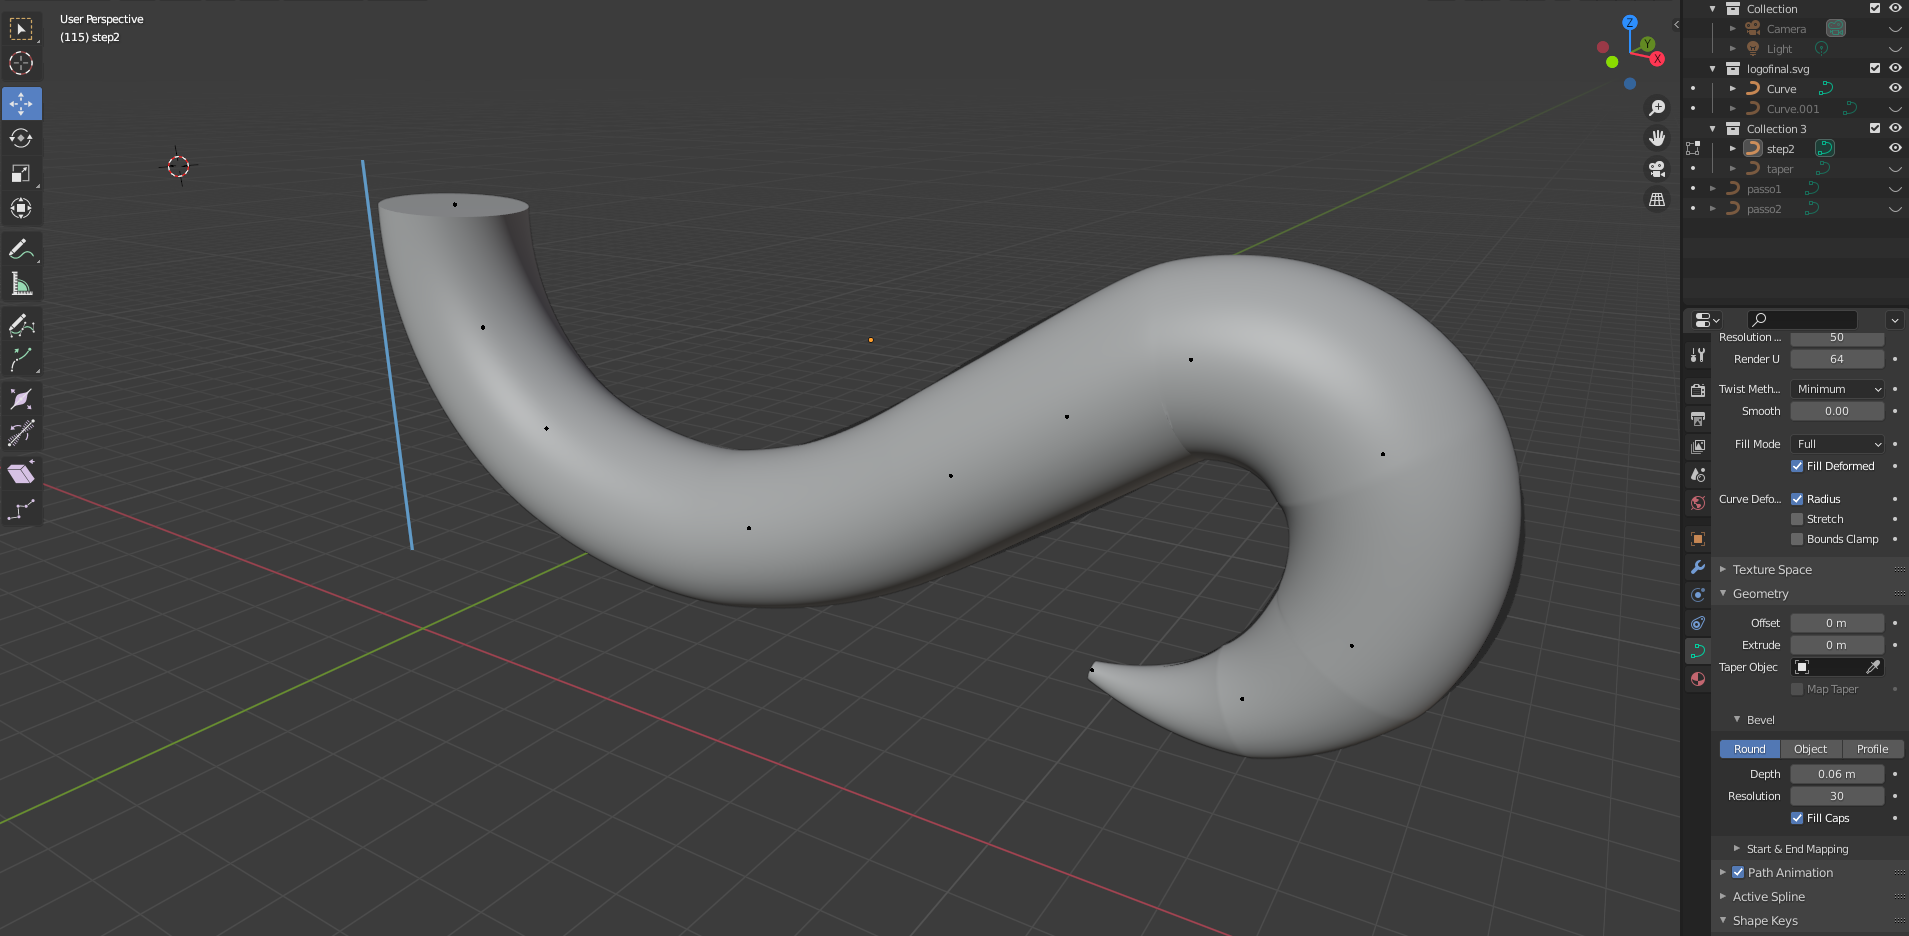
Task: Click the zoom viewport icon
Action: [x=1657, y=108]
